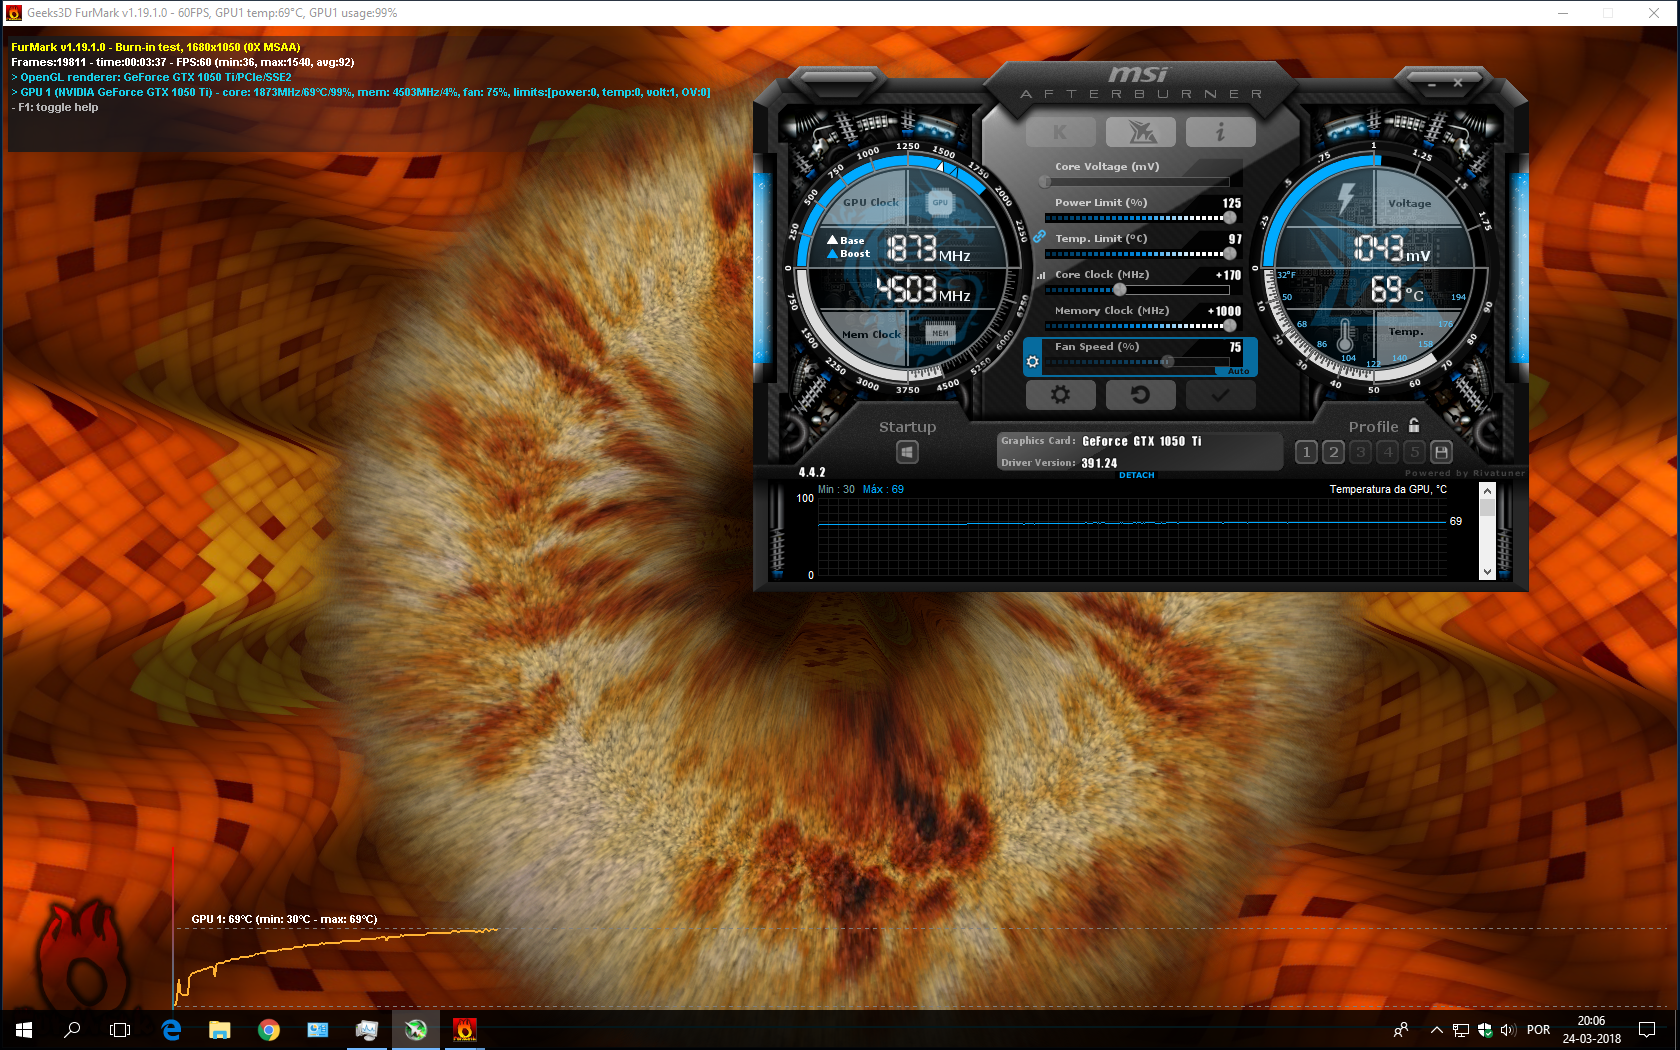The image size is (1680, 1050).
Task: Click the Temp. Limit value 97
Action: [x=1235, y=239]
